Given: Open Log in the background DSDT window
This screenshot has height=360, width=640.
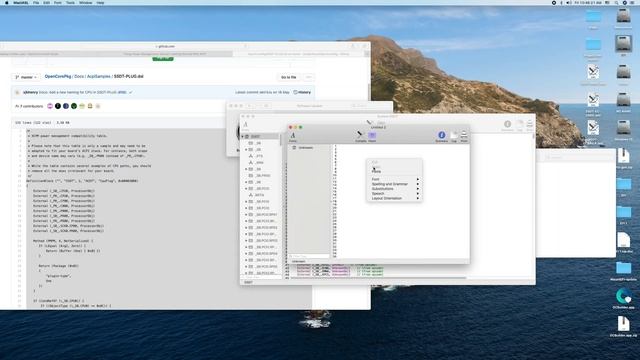Looking at the screenshot, I should point(520,125).
